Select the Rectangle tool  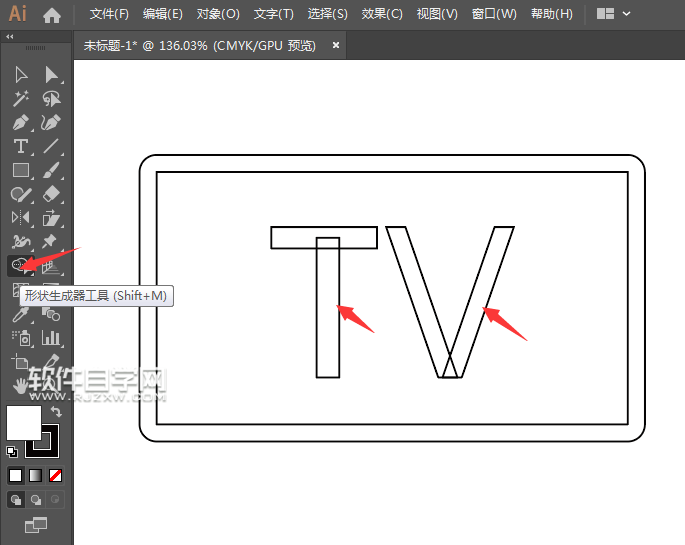pos(21,170)
